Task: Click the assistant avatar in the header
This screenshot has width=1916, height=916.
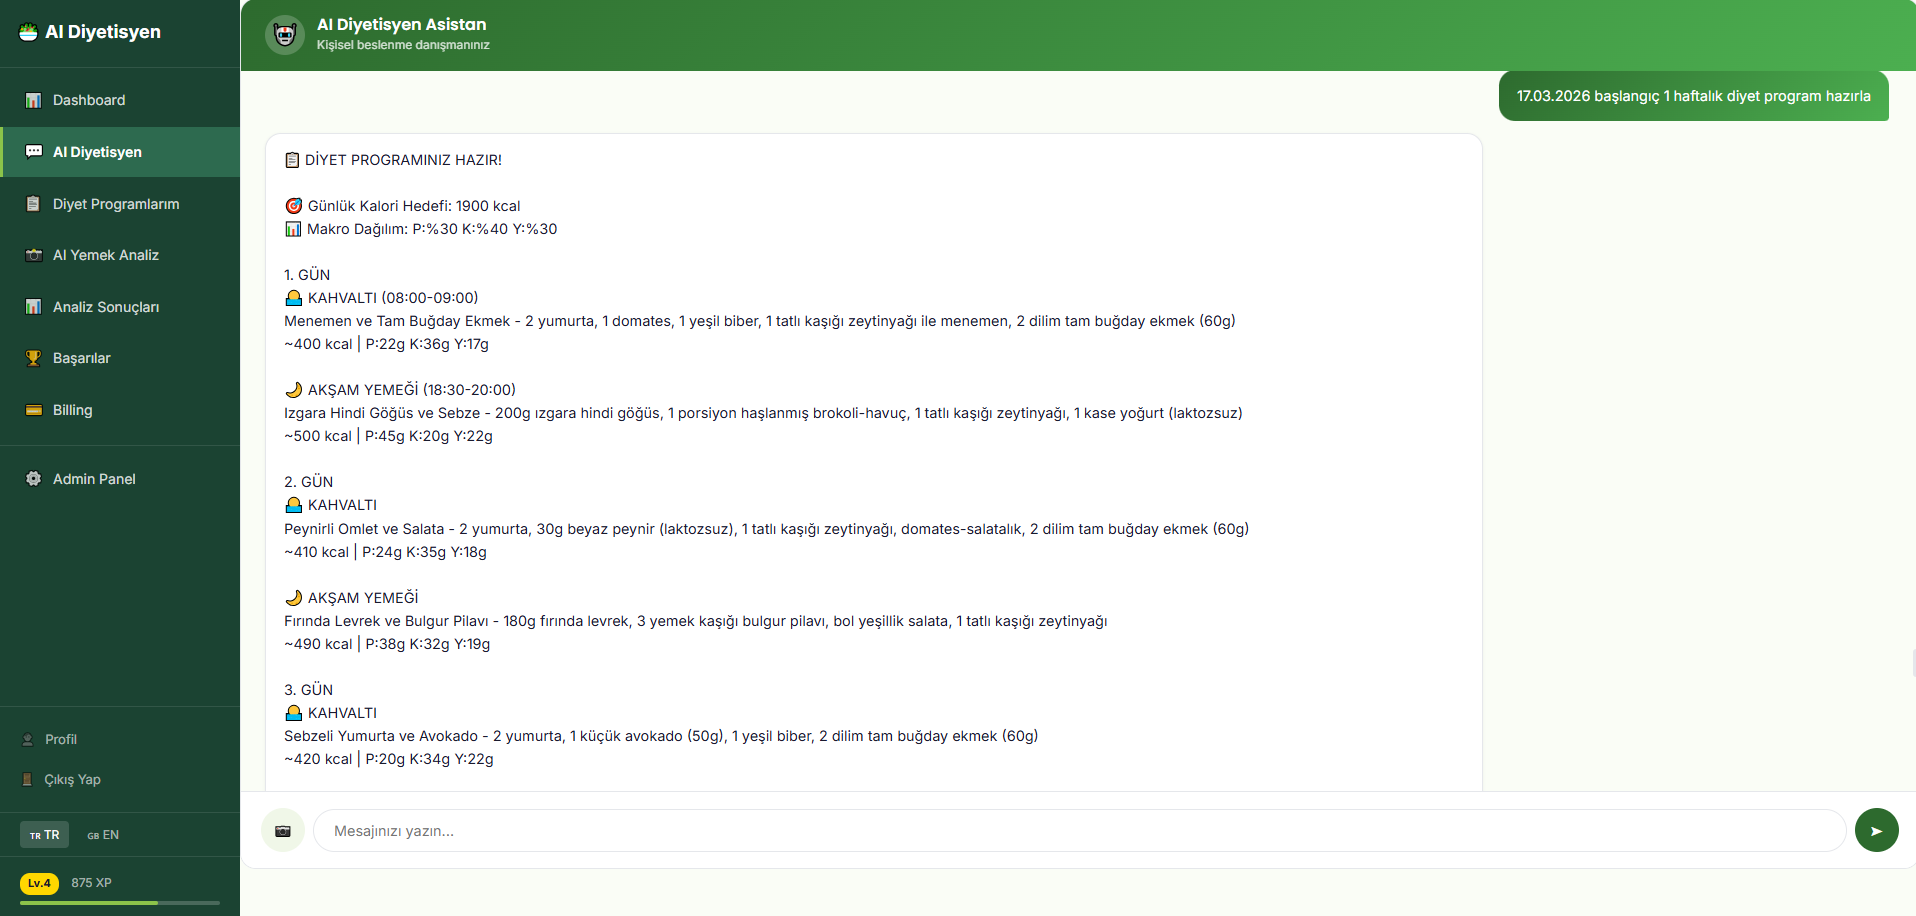Action: (x=285, y=35)
